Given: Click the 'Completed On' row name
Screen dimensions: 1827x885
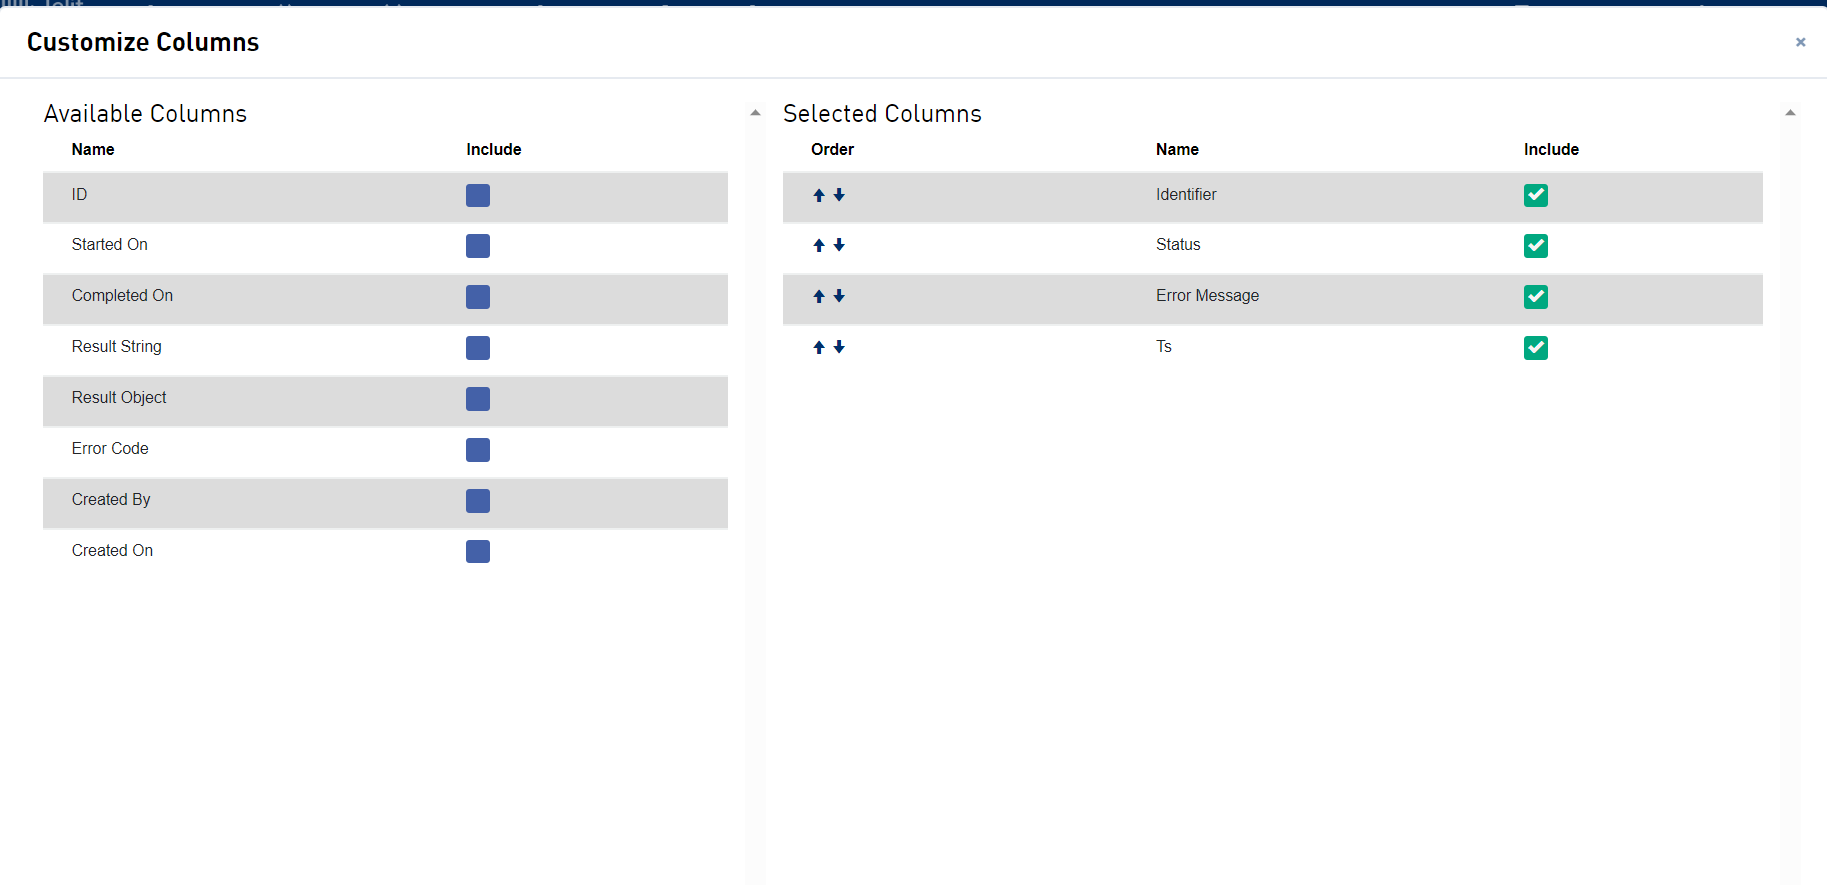Looking at the screenshot, I should pos(122,296).
